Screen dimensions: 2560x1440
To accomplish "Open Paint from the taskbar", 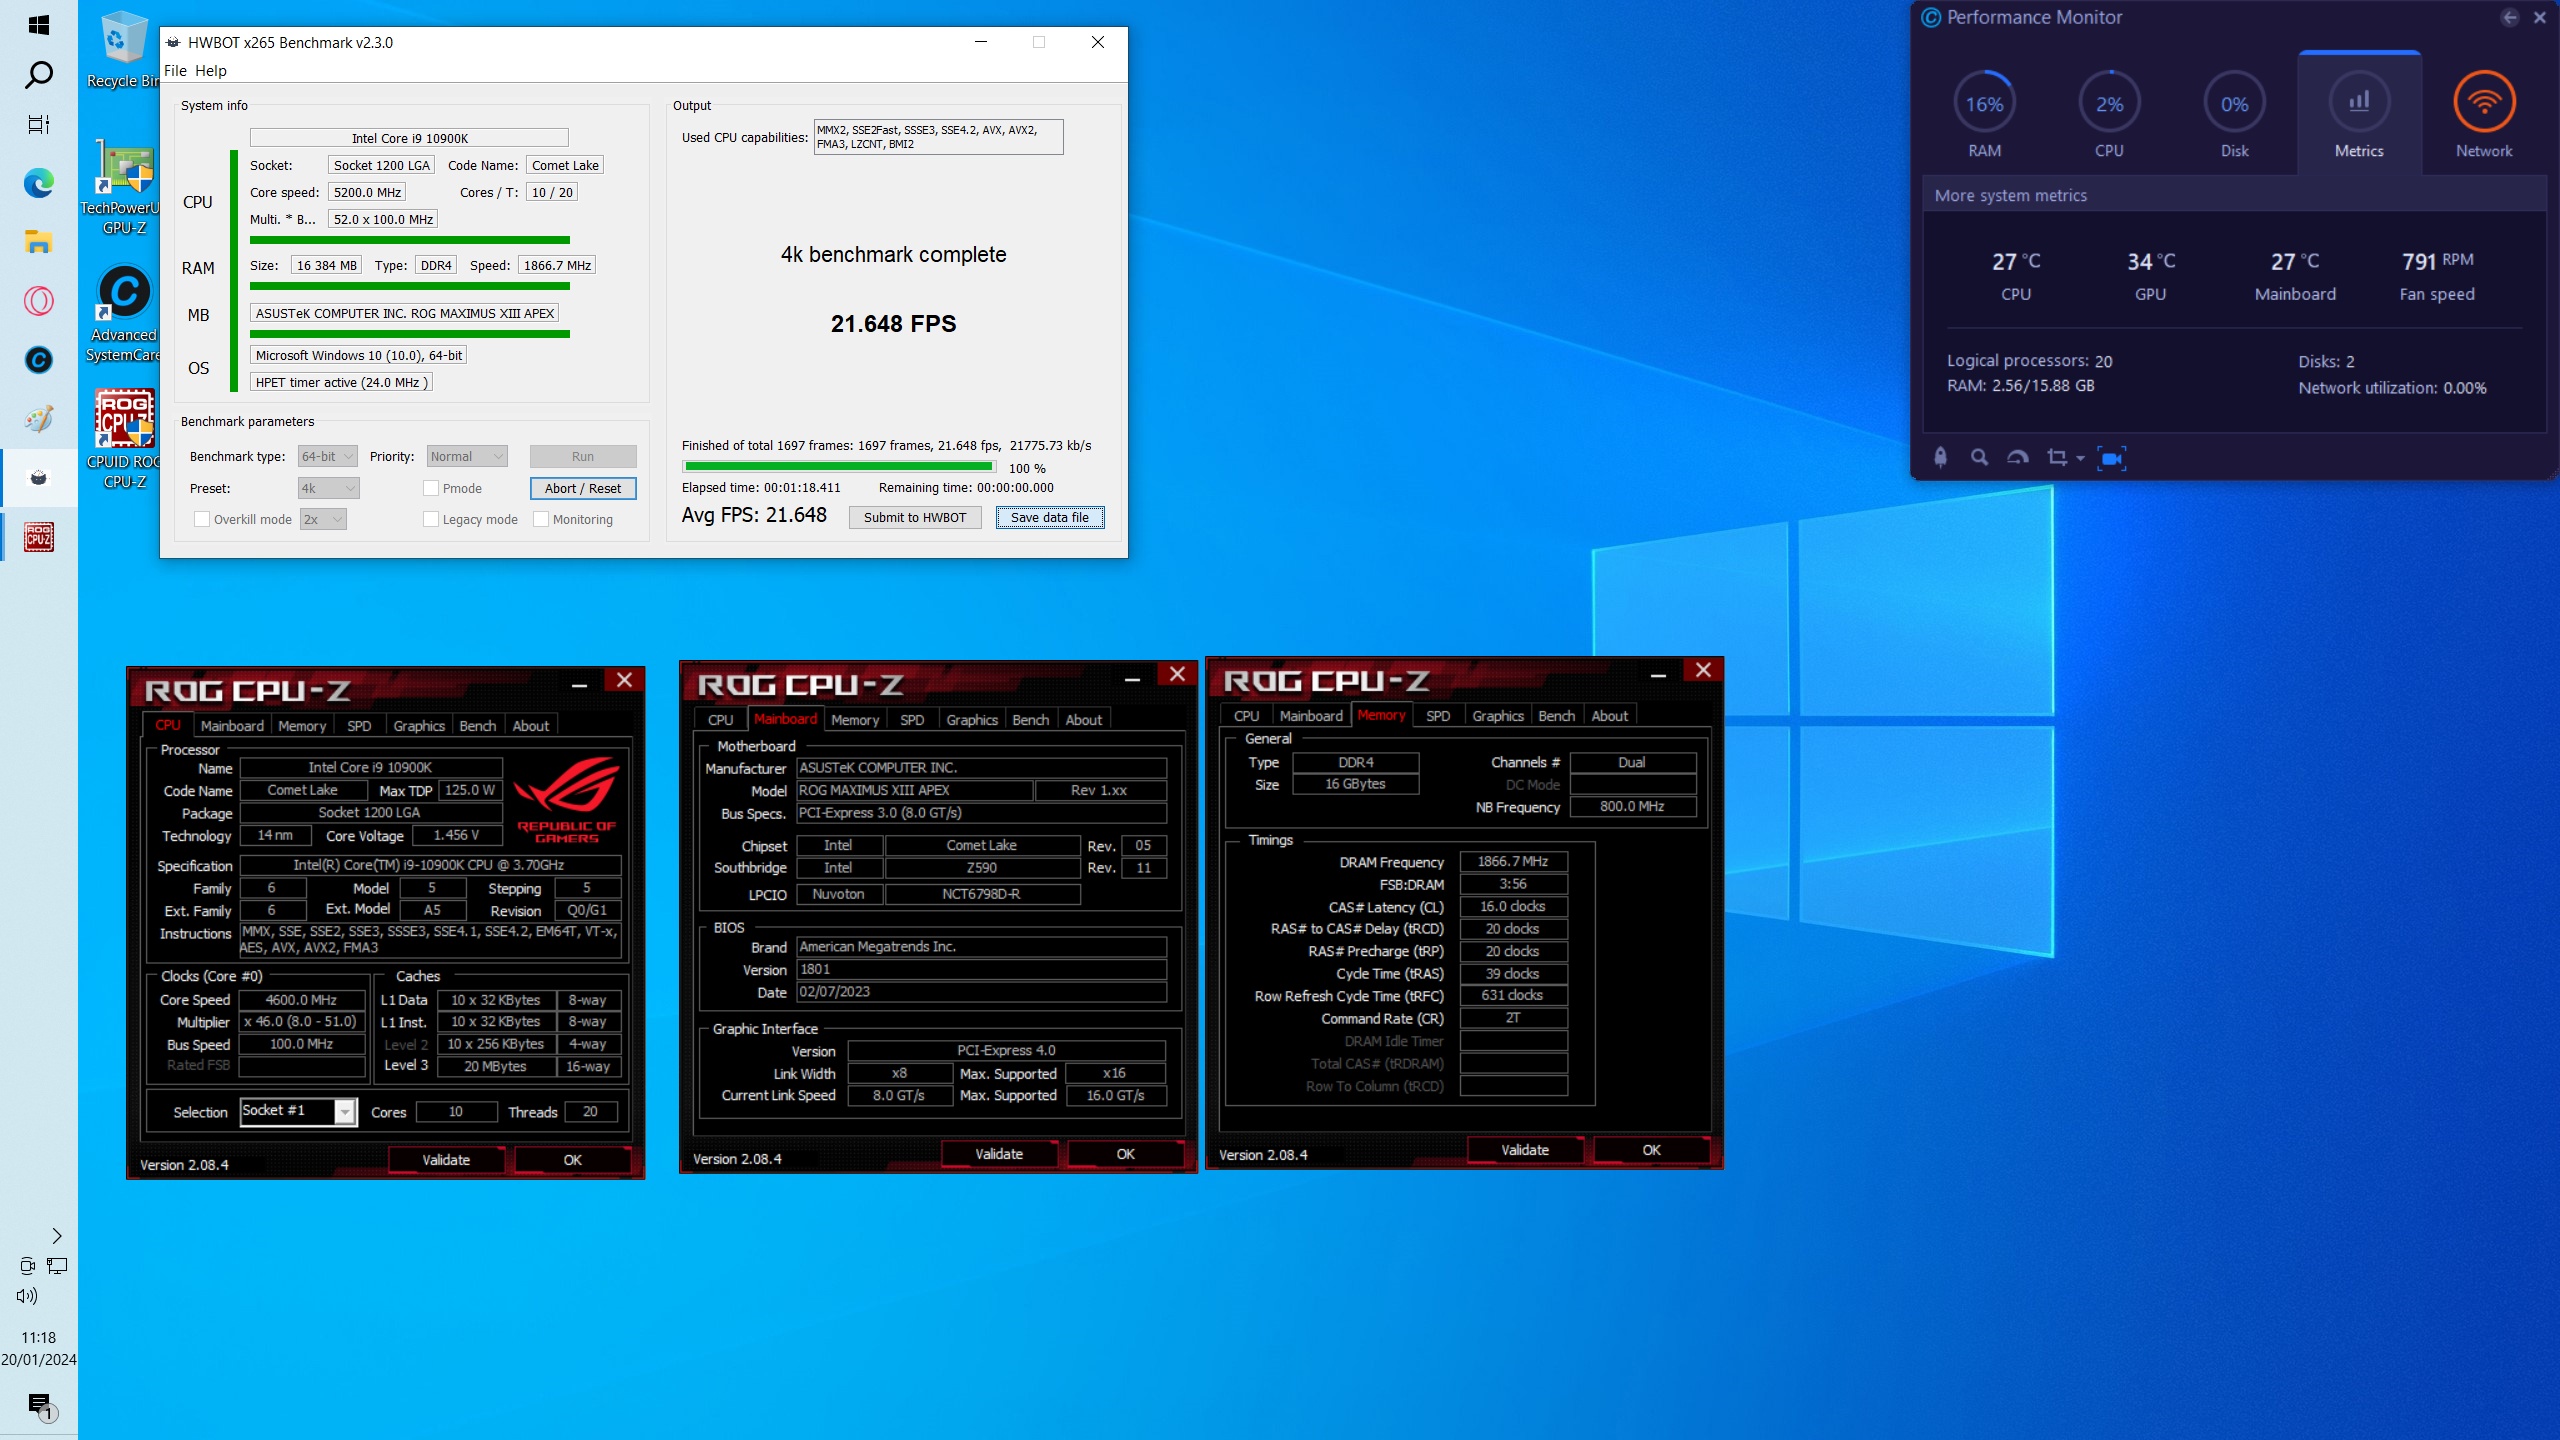I will pyautogui.click(x=38, y=419).
